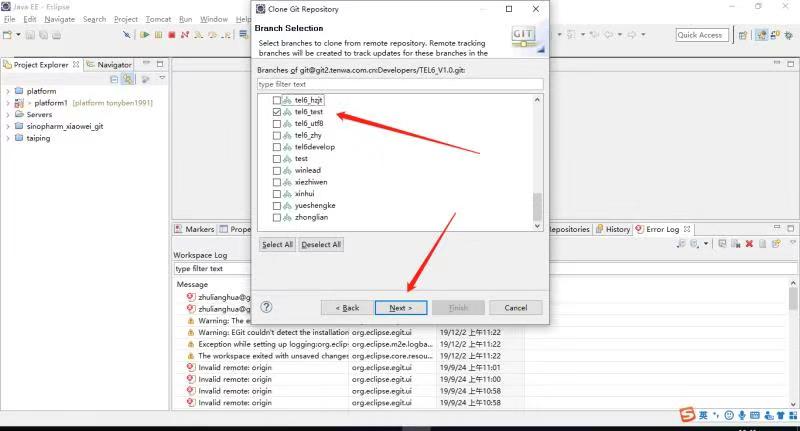800x431 pixels.
Task: Click the red Delete Log icon
Action: tap(749, 244)
